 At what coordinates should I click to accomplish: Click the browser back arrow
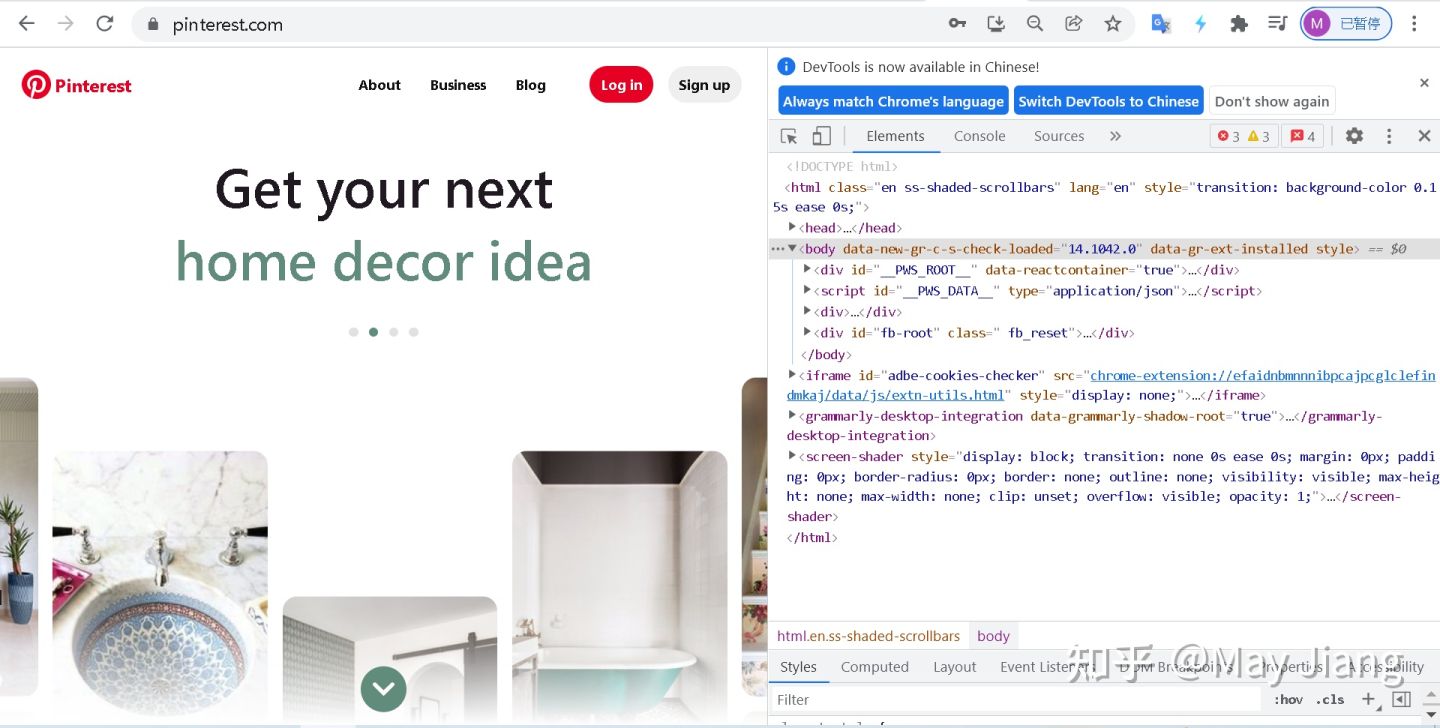click(26, 24)
